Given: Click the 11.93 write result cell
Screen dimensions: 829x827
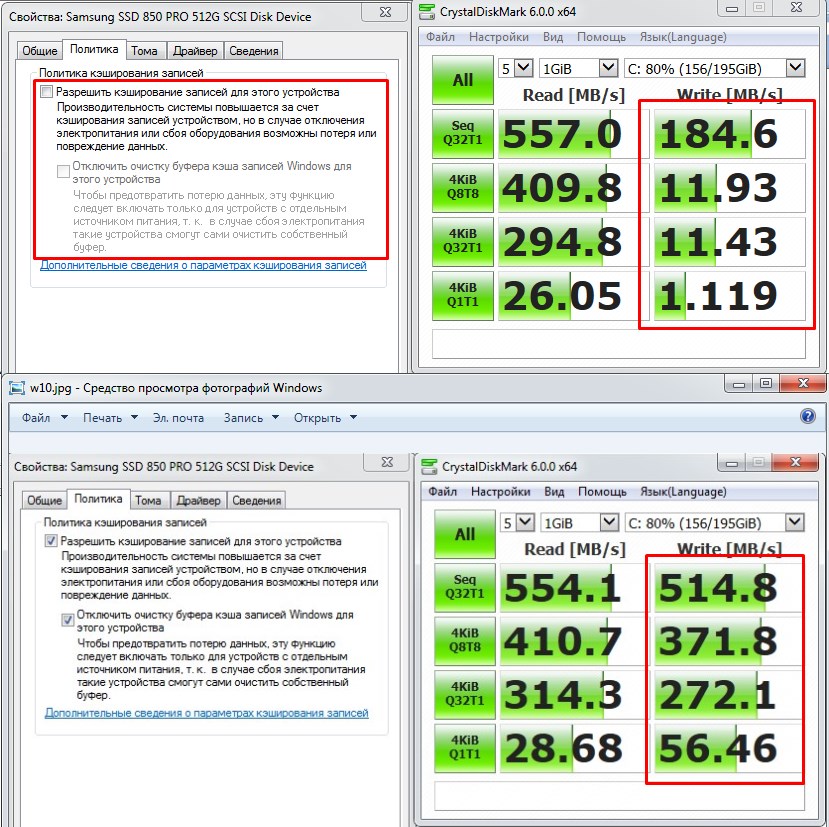Looking at the screenshot, I should click(x=730, y=187).
